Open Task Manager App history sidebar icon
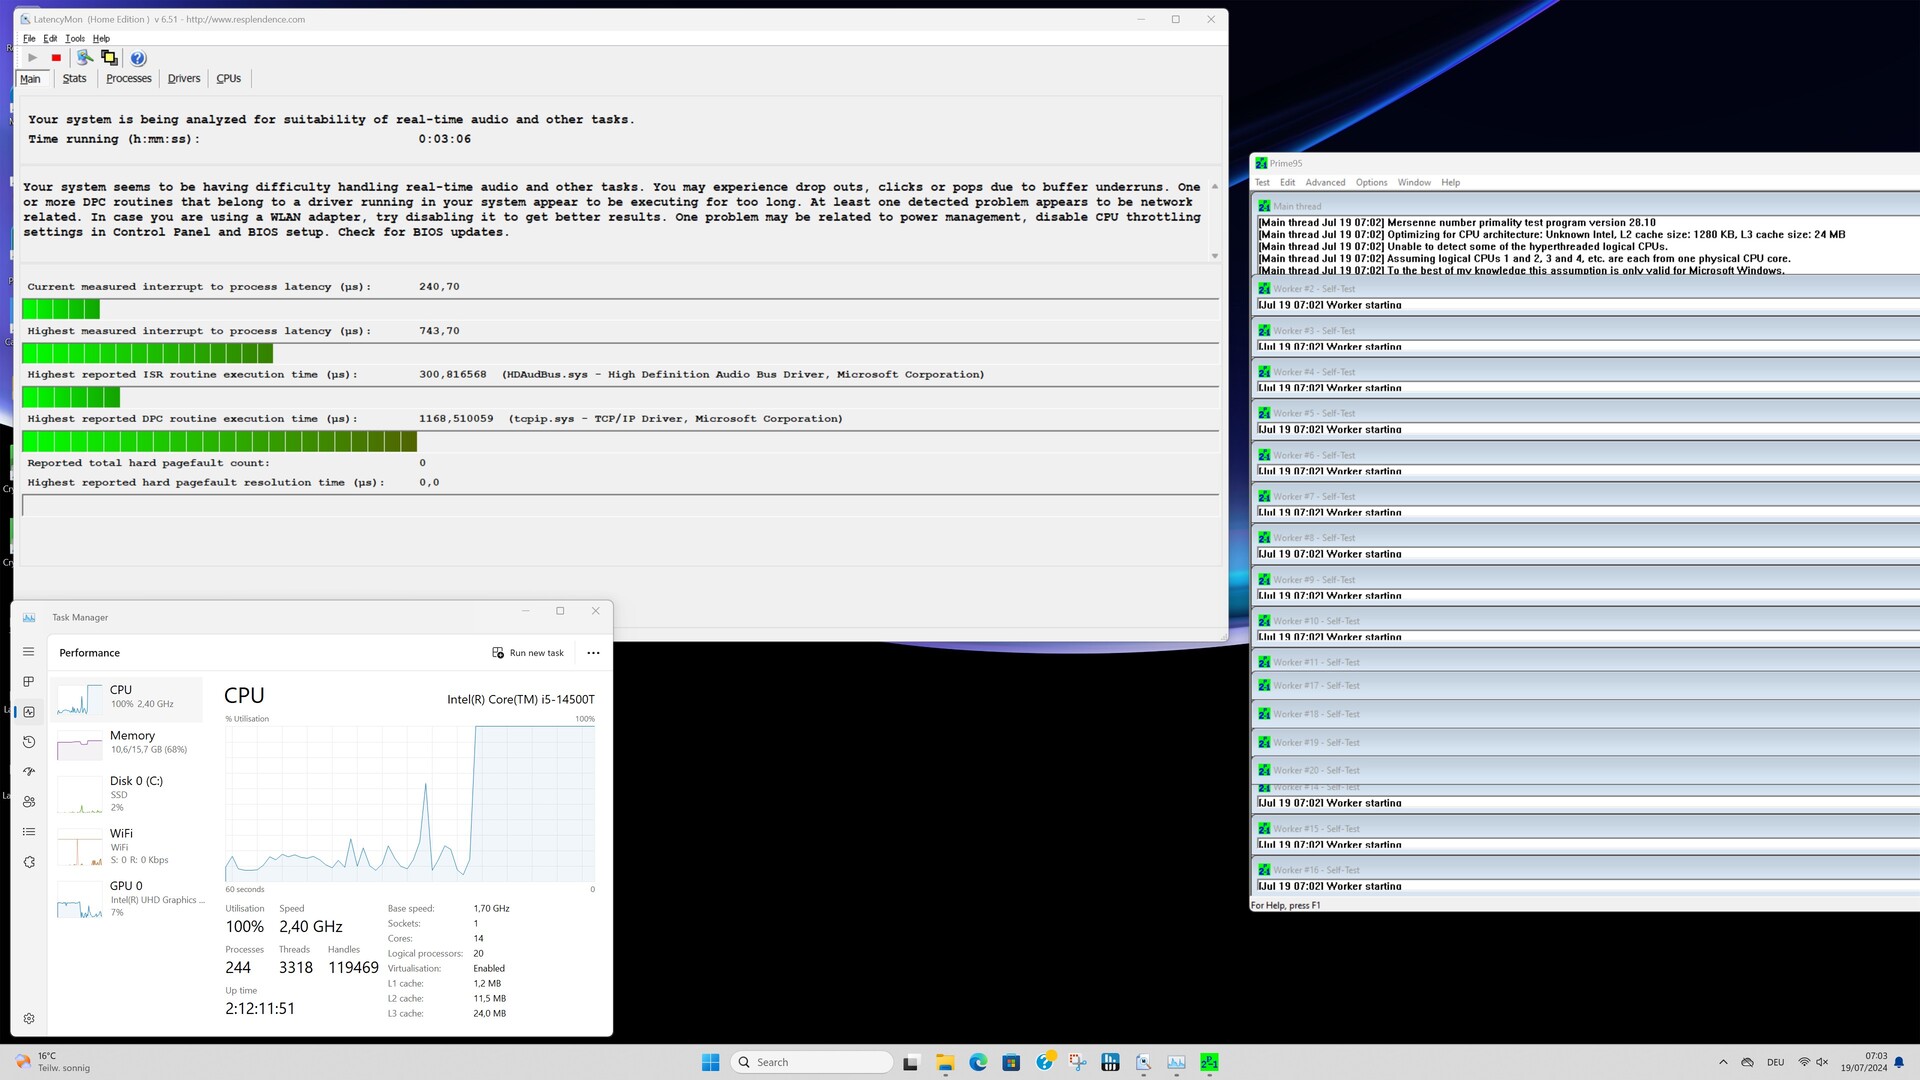The width and height of the screenshot is (1920, 1080). [x=29, y=742]
